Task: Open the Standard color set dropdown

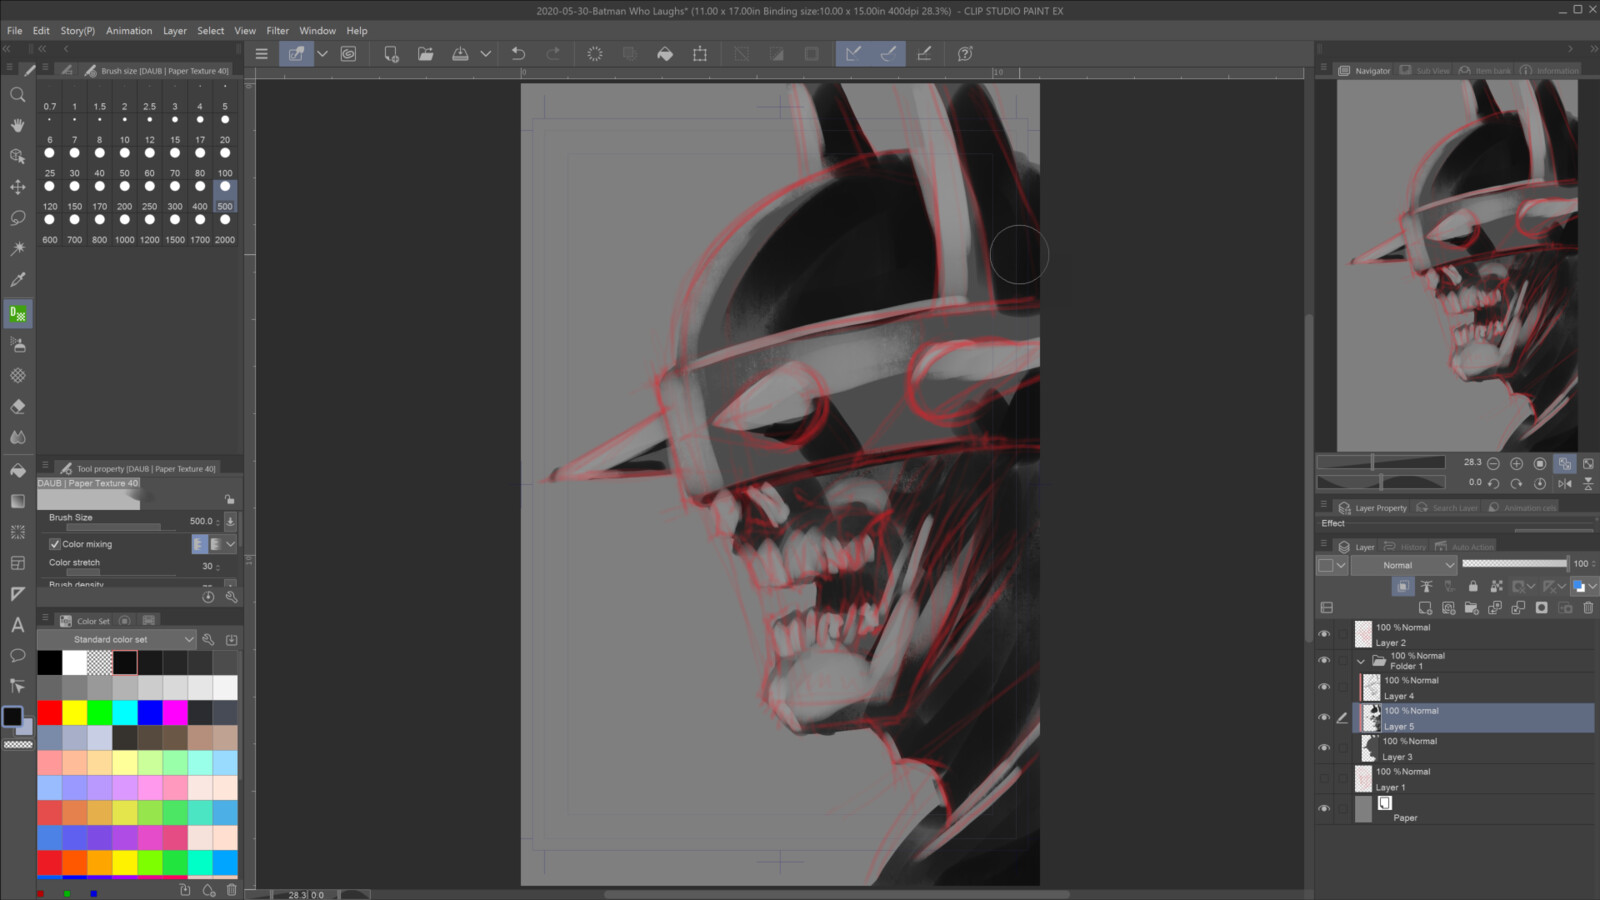Action: tap(117, 639)
